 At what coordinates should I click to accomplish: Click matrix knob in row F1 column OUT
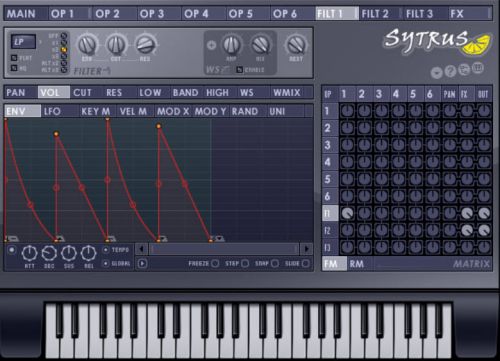point(484,213)
